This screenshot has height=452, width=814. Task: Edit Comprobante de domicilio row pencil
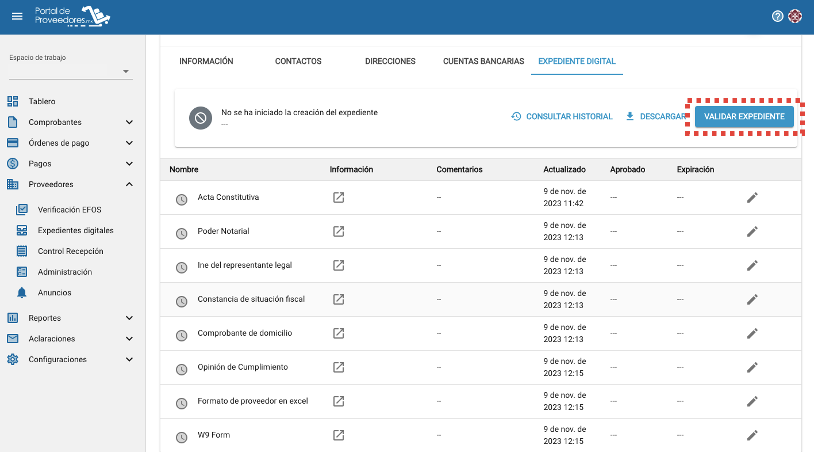point(752,333)
